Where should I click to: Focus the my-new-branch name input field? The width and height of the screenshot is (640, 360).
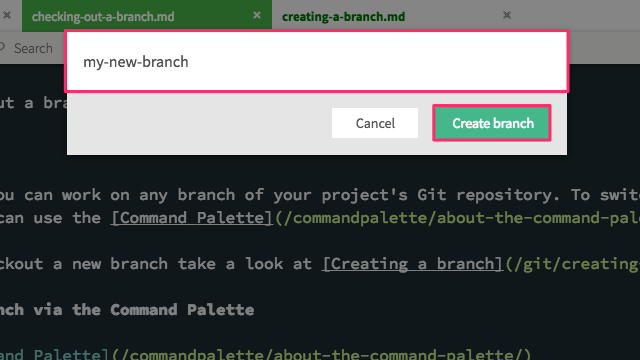pos(317,62)
